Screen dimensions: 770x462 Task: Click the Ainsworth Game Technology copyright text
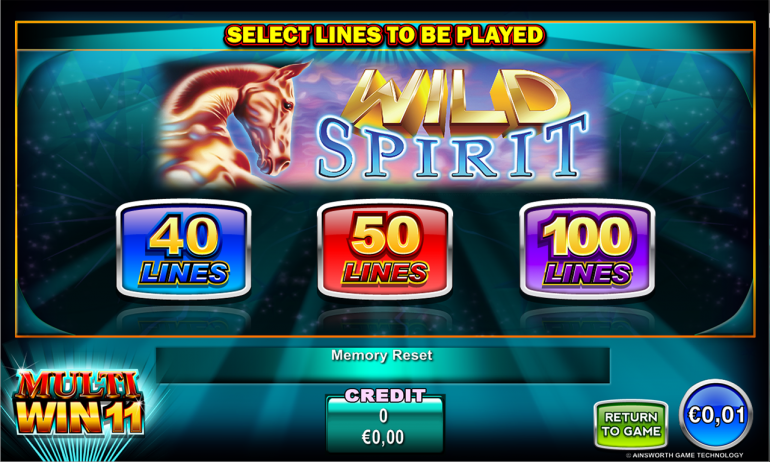click(x=685, y=456)
